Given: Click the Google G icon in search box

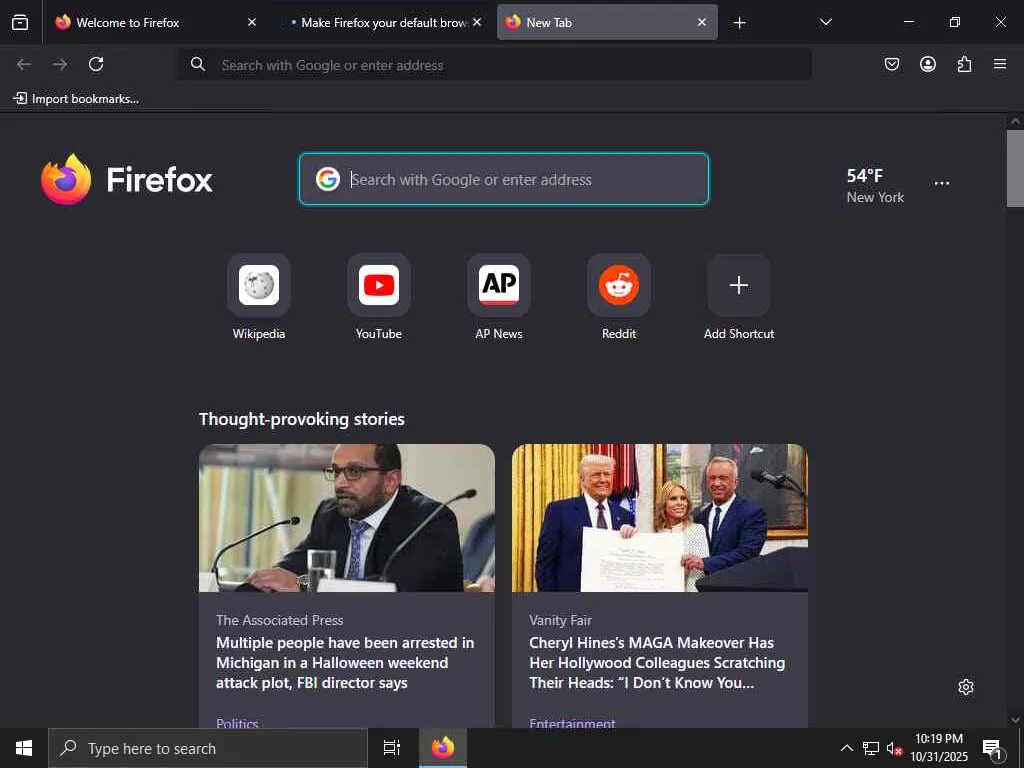Looking at the screenshot, I should [328, 179].
